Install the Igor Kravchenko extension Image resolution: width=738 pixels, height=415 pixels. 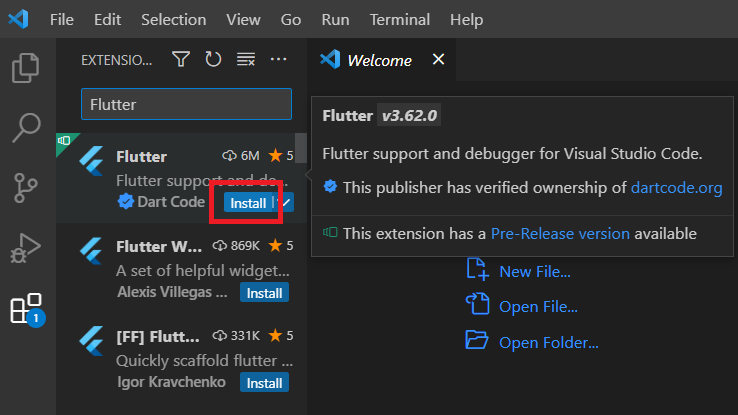click(264, 383)
